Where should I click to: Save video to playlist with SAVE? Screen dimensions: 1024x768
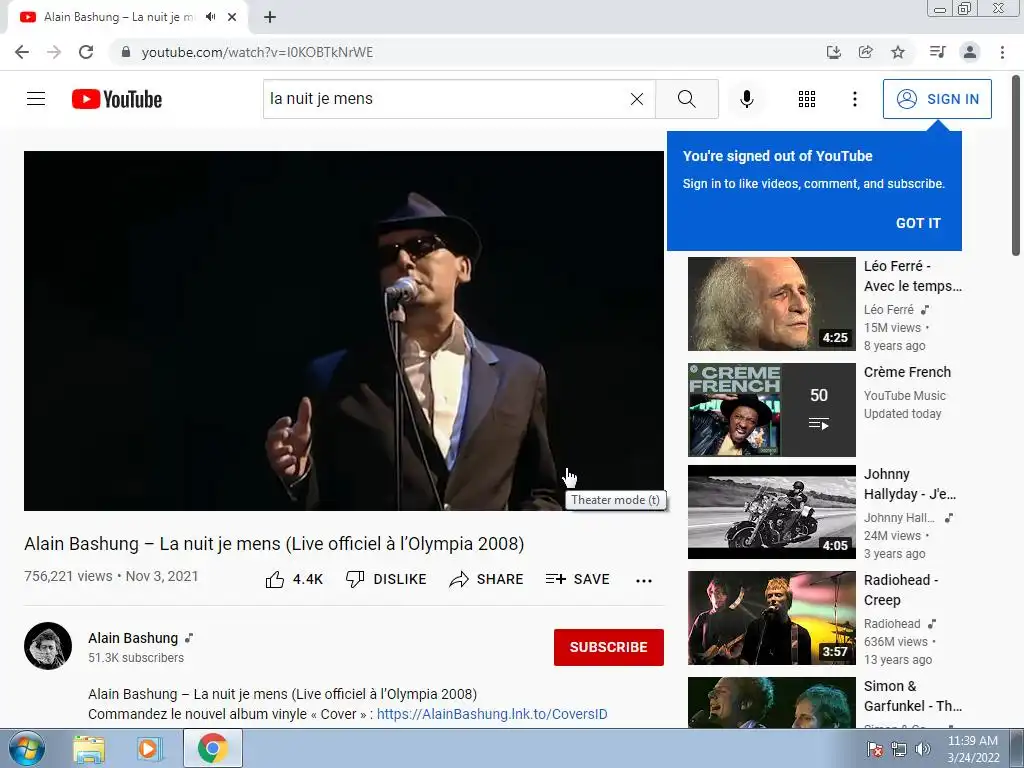coord(578,579)
